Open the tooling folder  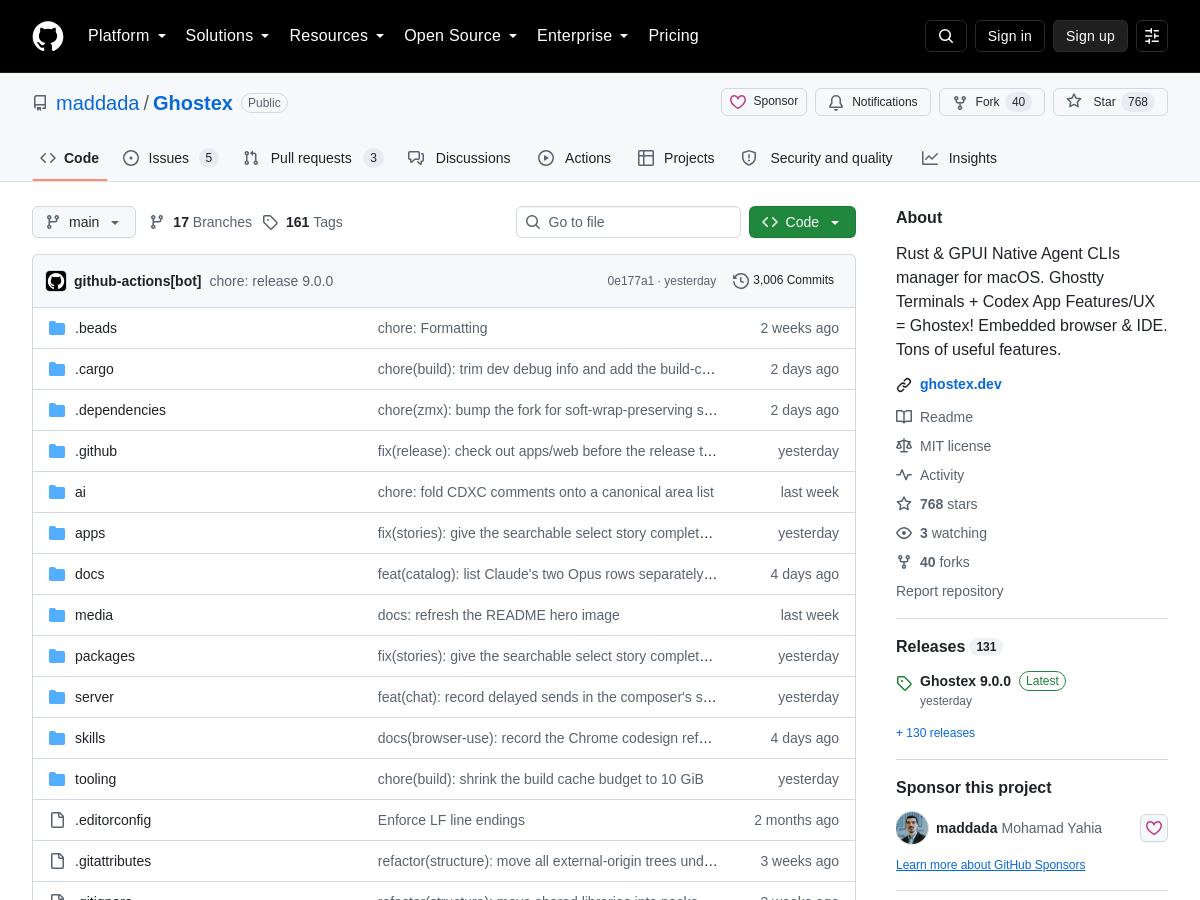(x=95, y=779)
